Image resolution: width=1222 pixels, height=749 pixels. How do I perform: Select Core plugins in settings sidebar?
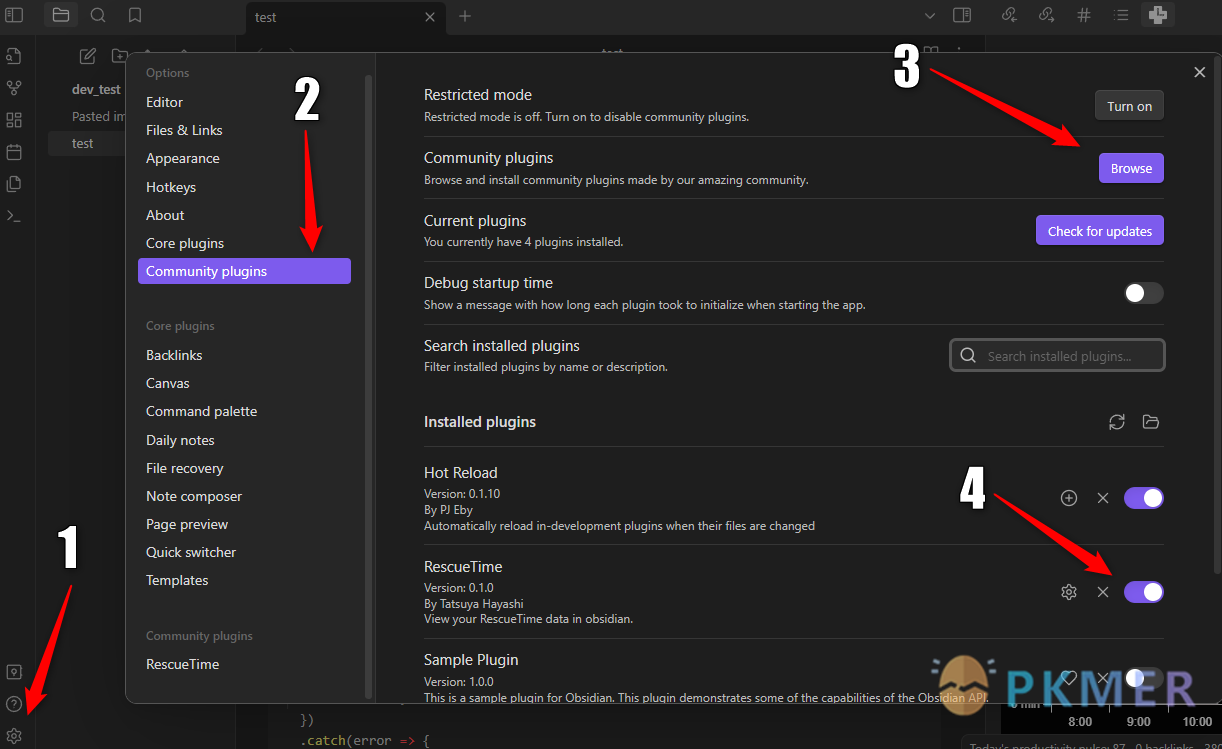pos(185,243)
